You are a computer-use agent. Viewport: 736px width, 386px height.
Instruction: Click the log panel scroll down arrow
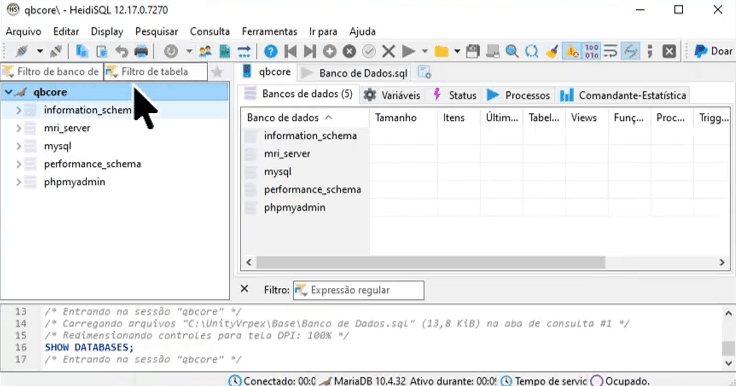(x=728, y=363)
